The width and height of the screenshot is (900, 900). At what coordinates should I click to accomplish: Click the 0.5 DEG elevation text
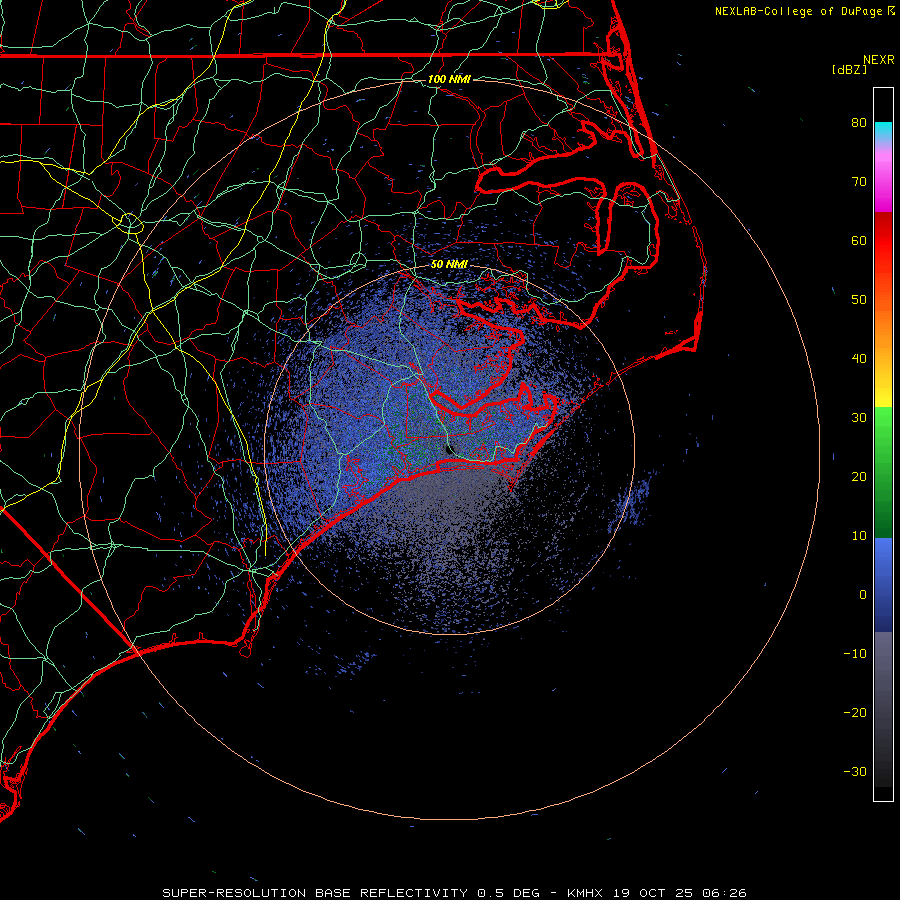tap(509, 893)
